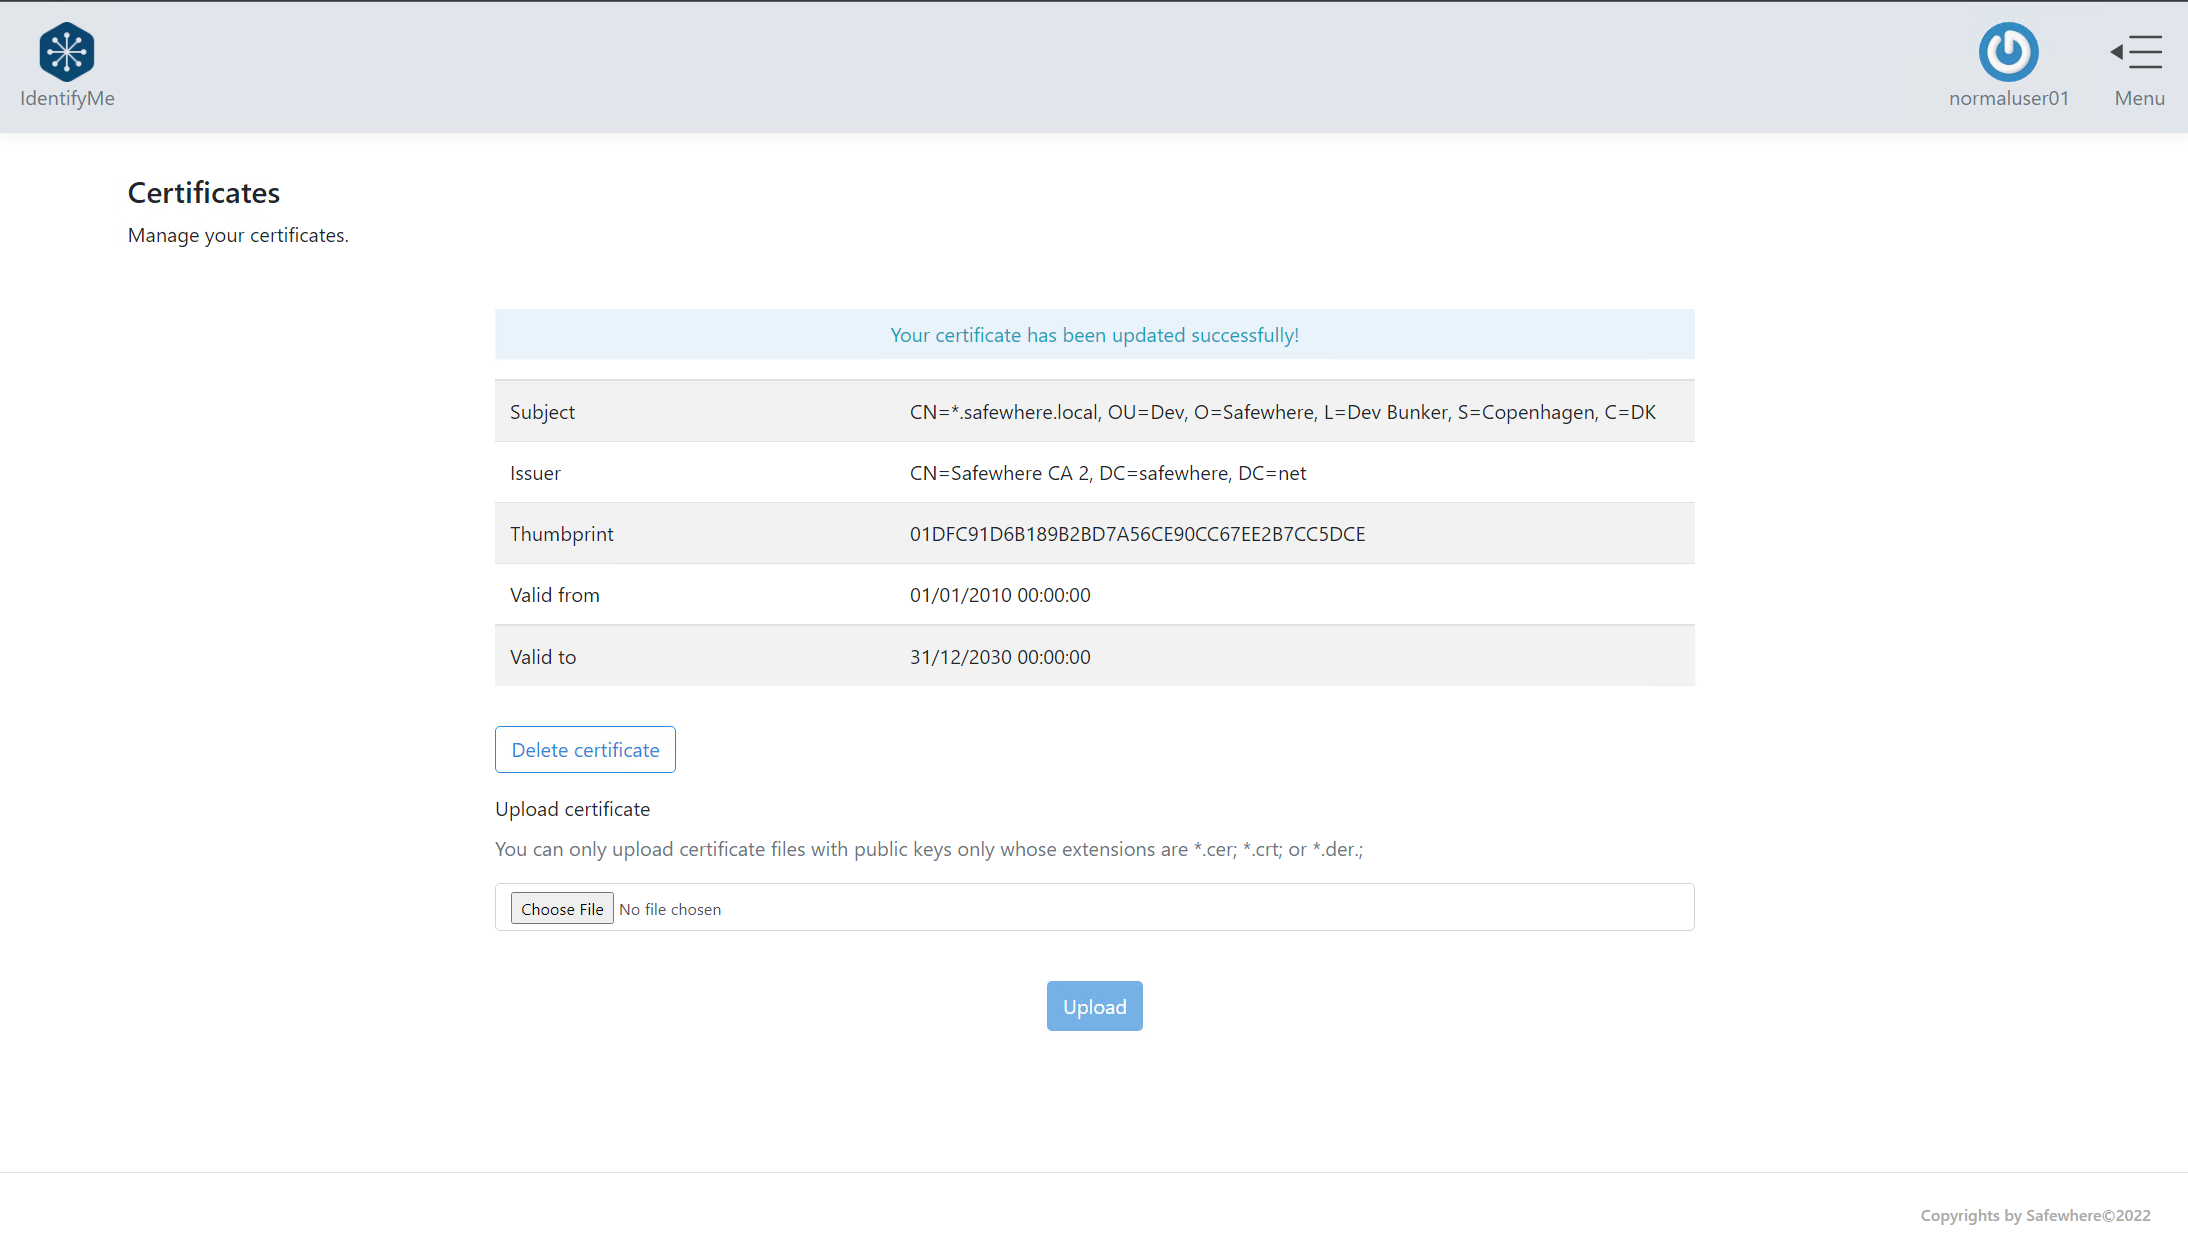
Task: Click the Thumbprint value text
Action: (1137, 534)
